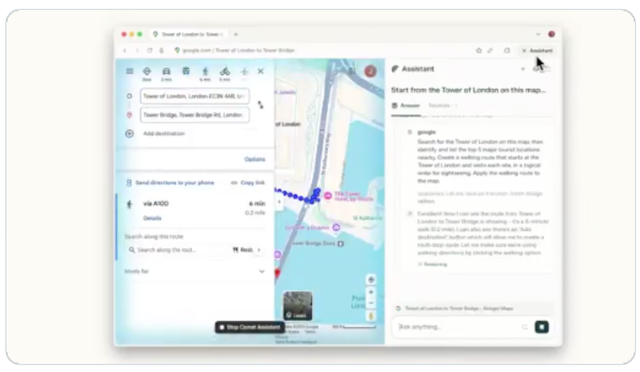640x372 pixels.
Task: Click the square icon left of Assistant button
Action: point(507,50)
